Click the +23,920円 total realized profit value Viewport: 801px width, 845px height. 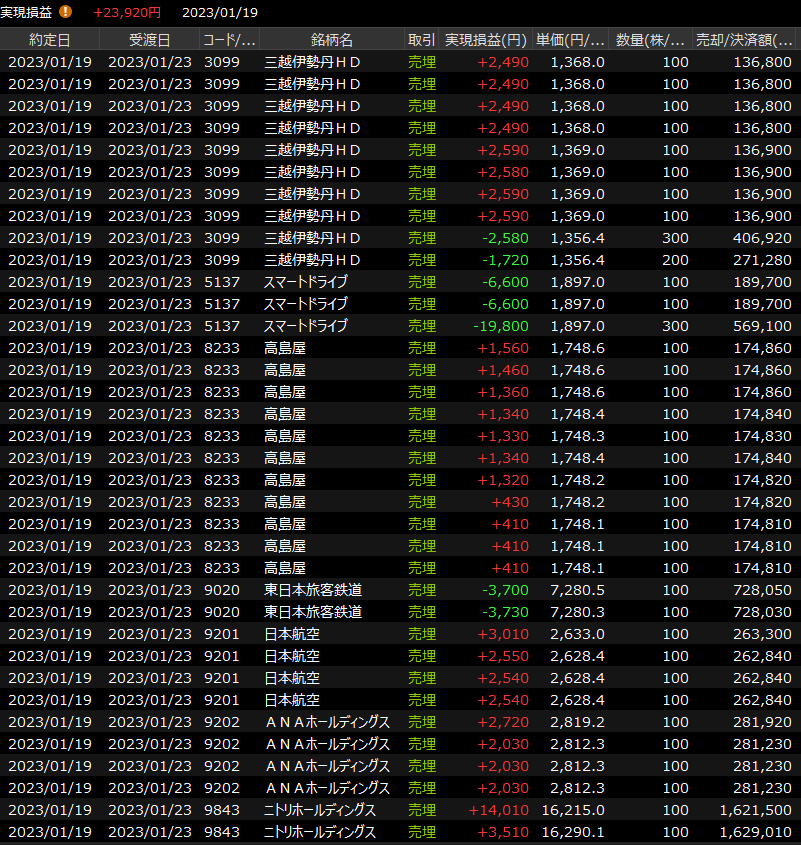point(127,12)
